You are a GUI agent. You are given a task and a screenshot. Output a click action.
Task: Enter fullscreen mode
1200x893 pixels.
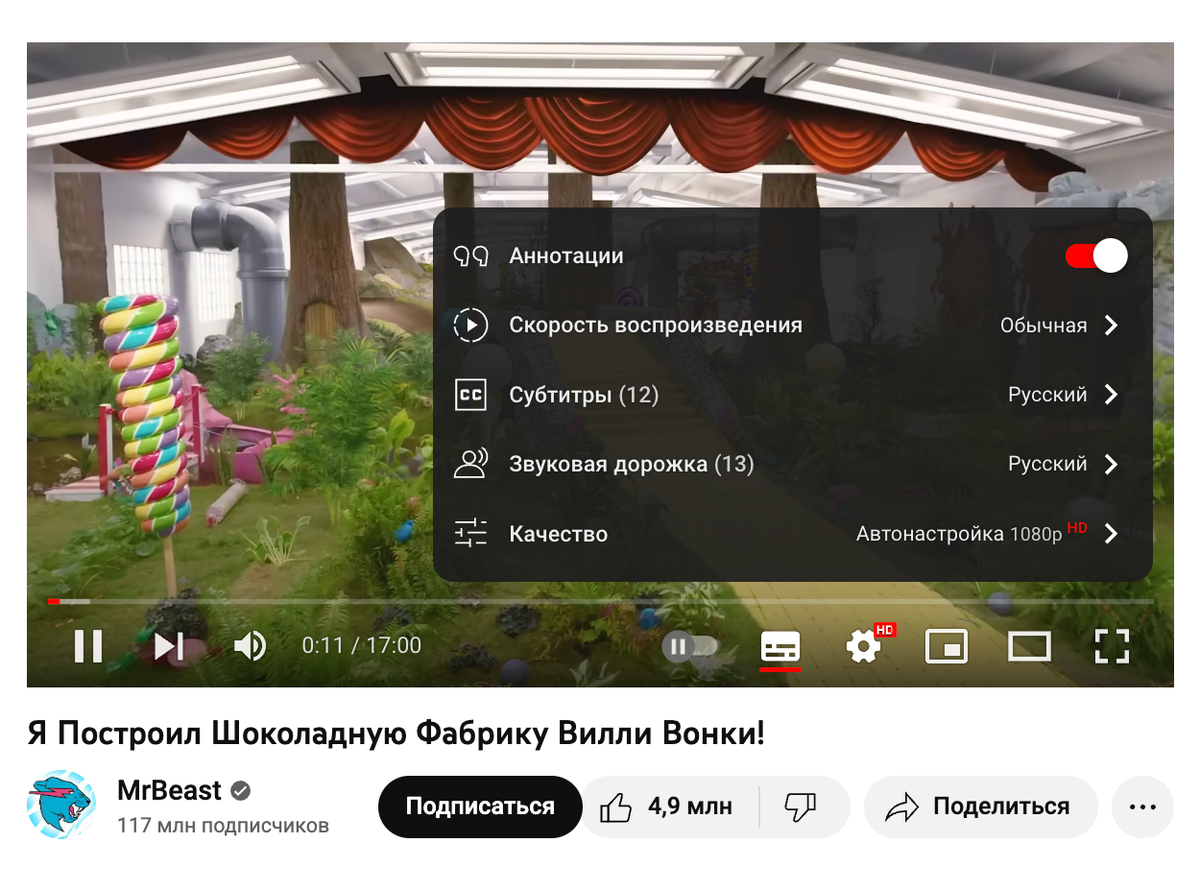pos(1111,647)
